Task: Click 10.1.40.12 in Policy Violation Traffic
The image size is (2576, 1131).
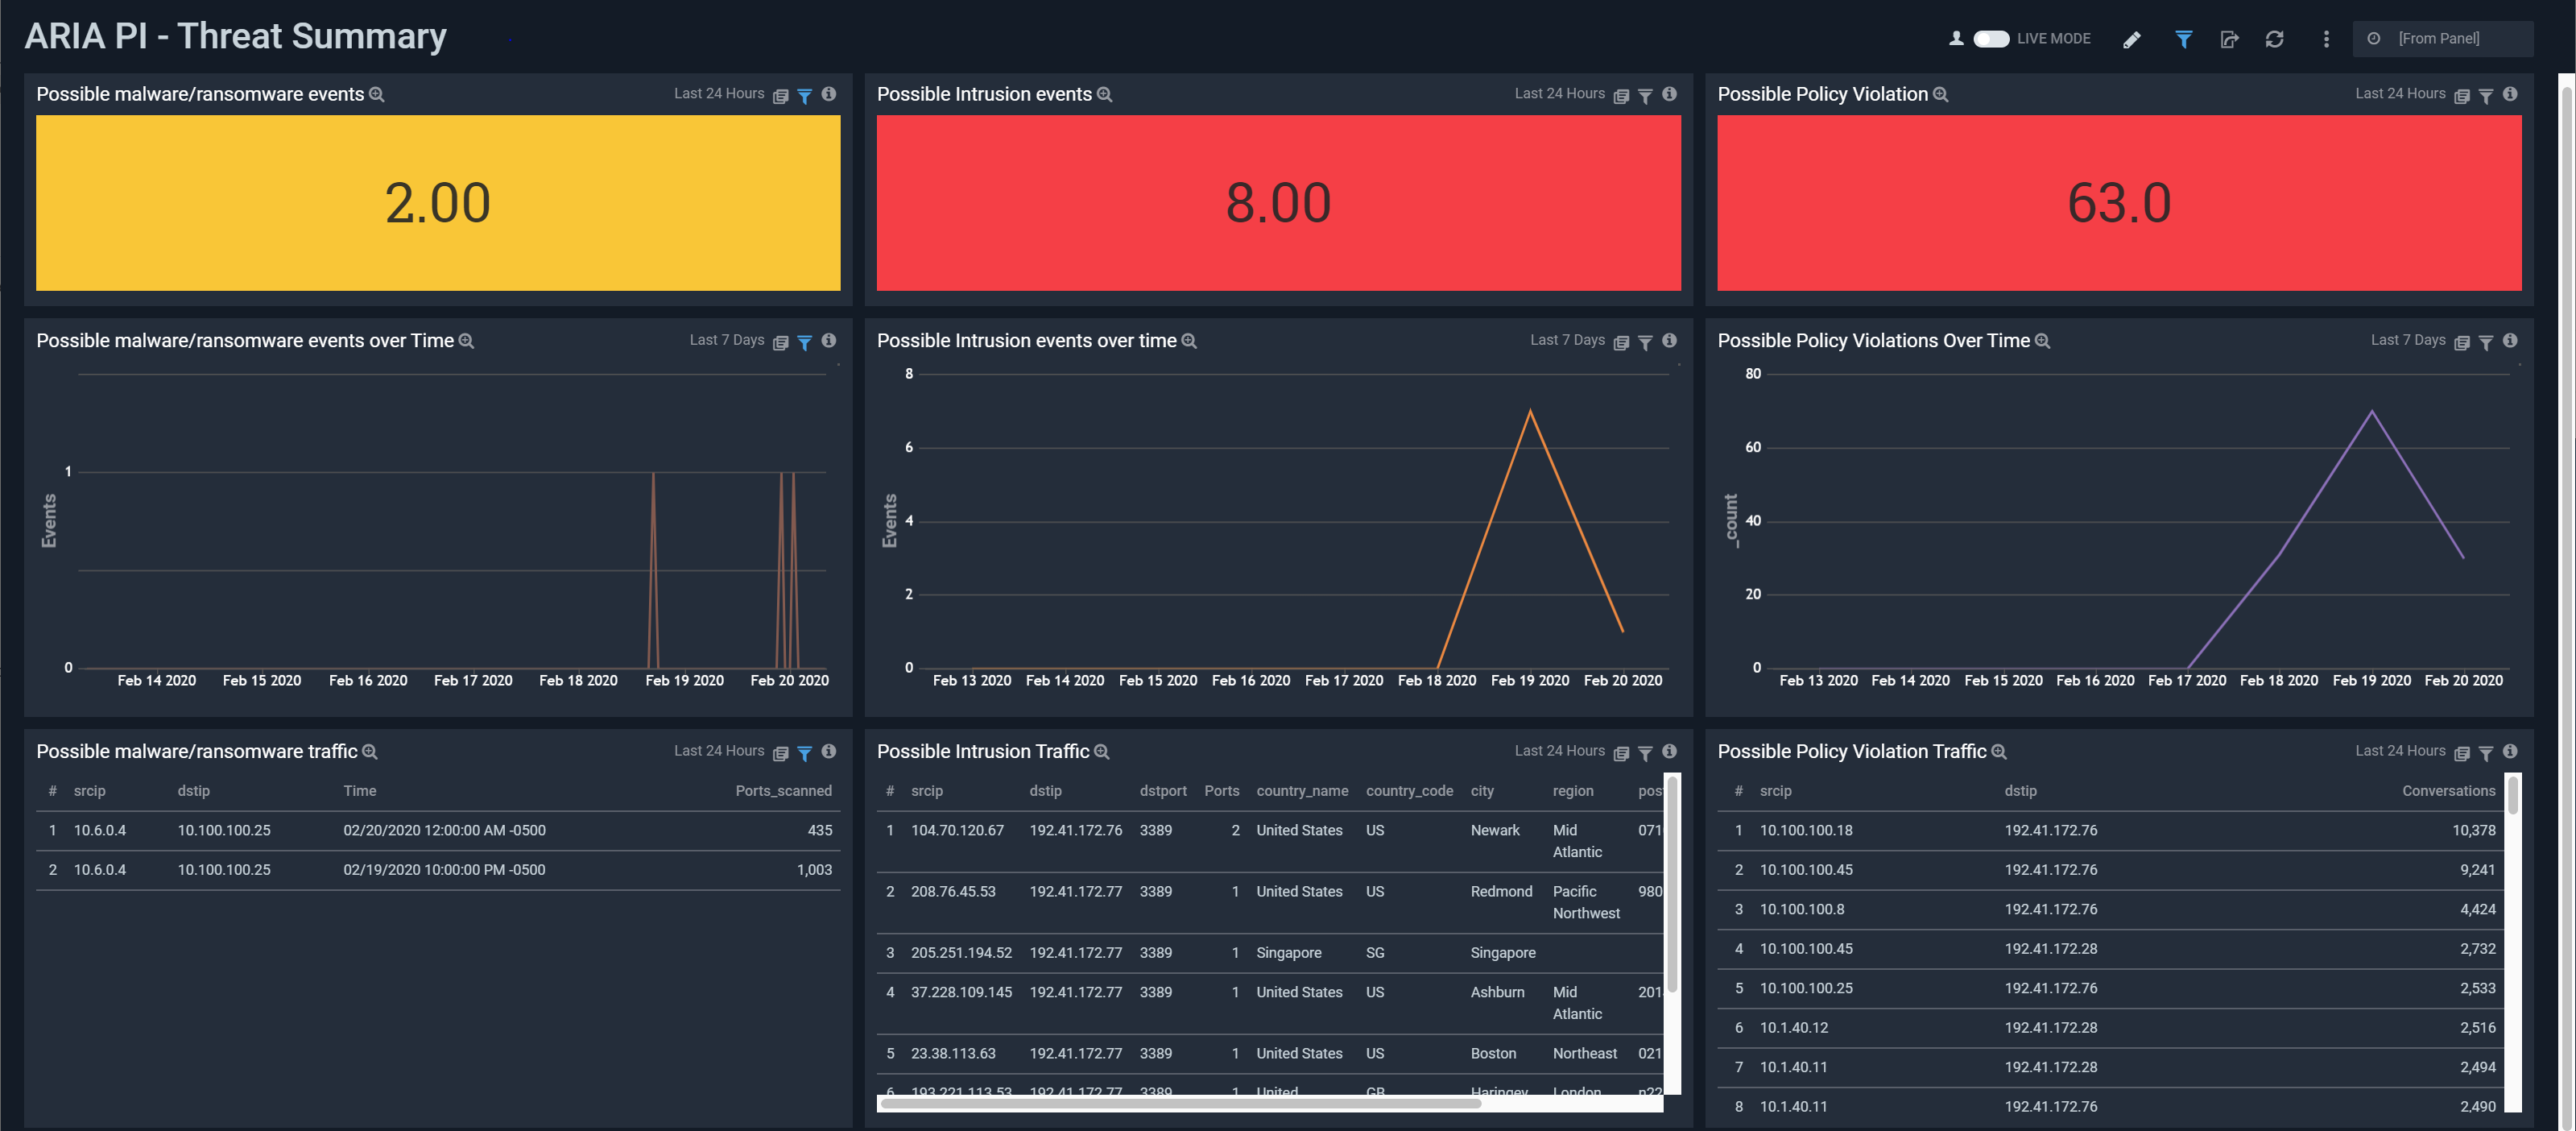Action: [1794, 1028]
